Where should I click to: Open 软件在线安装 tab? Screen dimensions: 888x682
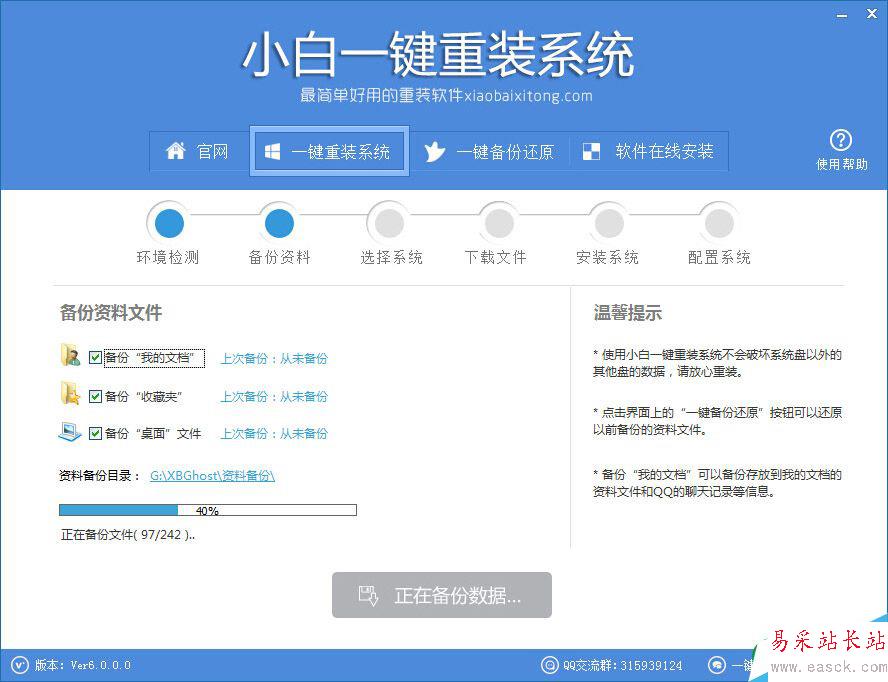[648, 151]
